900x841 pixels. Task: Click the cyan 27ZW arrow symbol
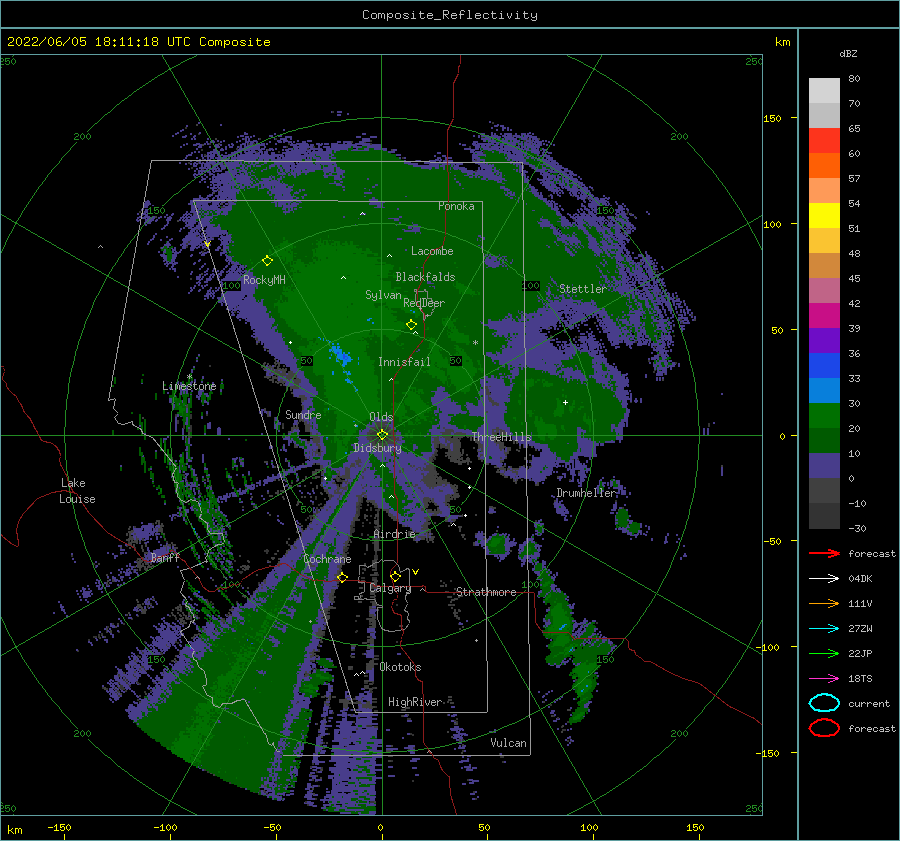[x=824, y=629]
